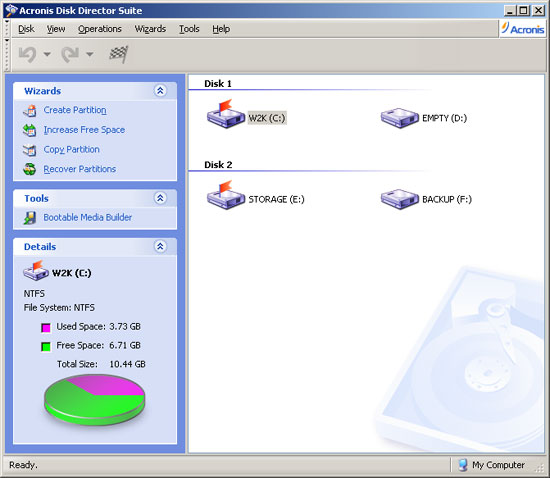Click the My Computer status bar item
The height and width of the screenshot is (478, 550).
491,465
